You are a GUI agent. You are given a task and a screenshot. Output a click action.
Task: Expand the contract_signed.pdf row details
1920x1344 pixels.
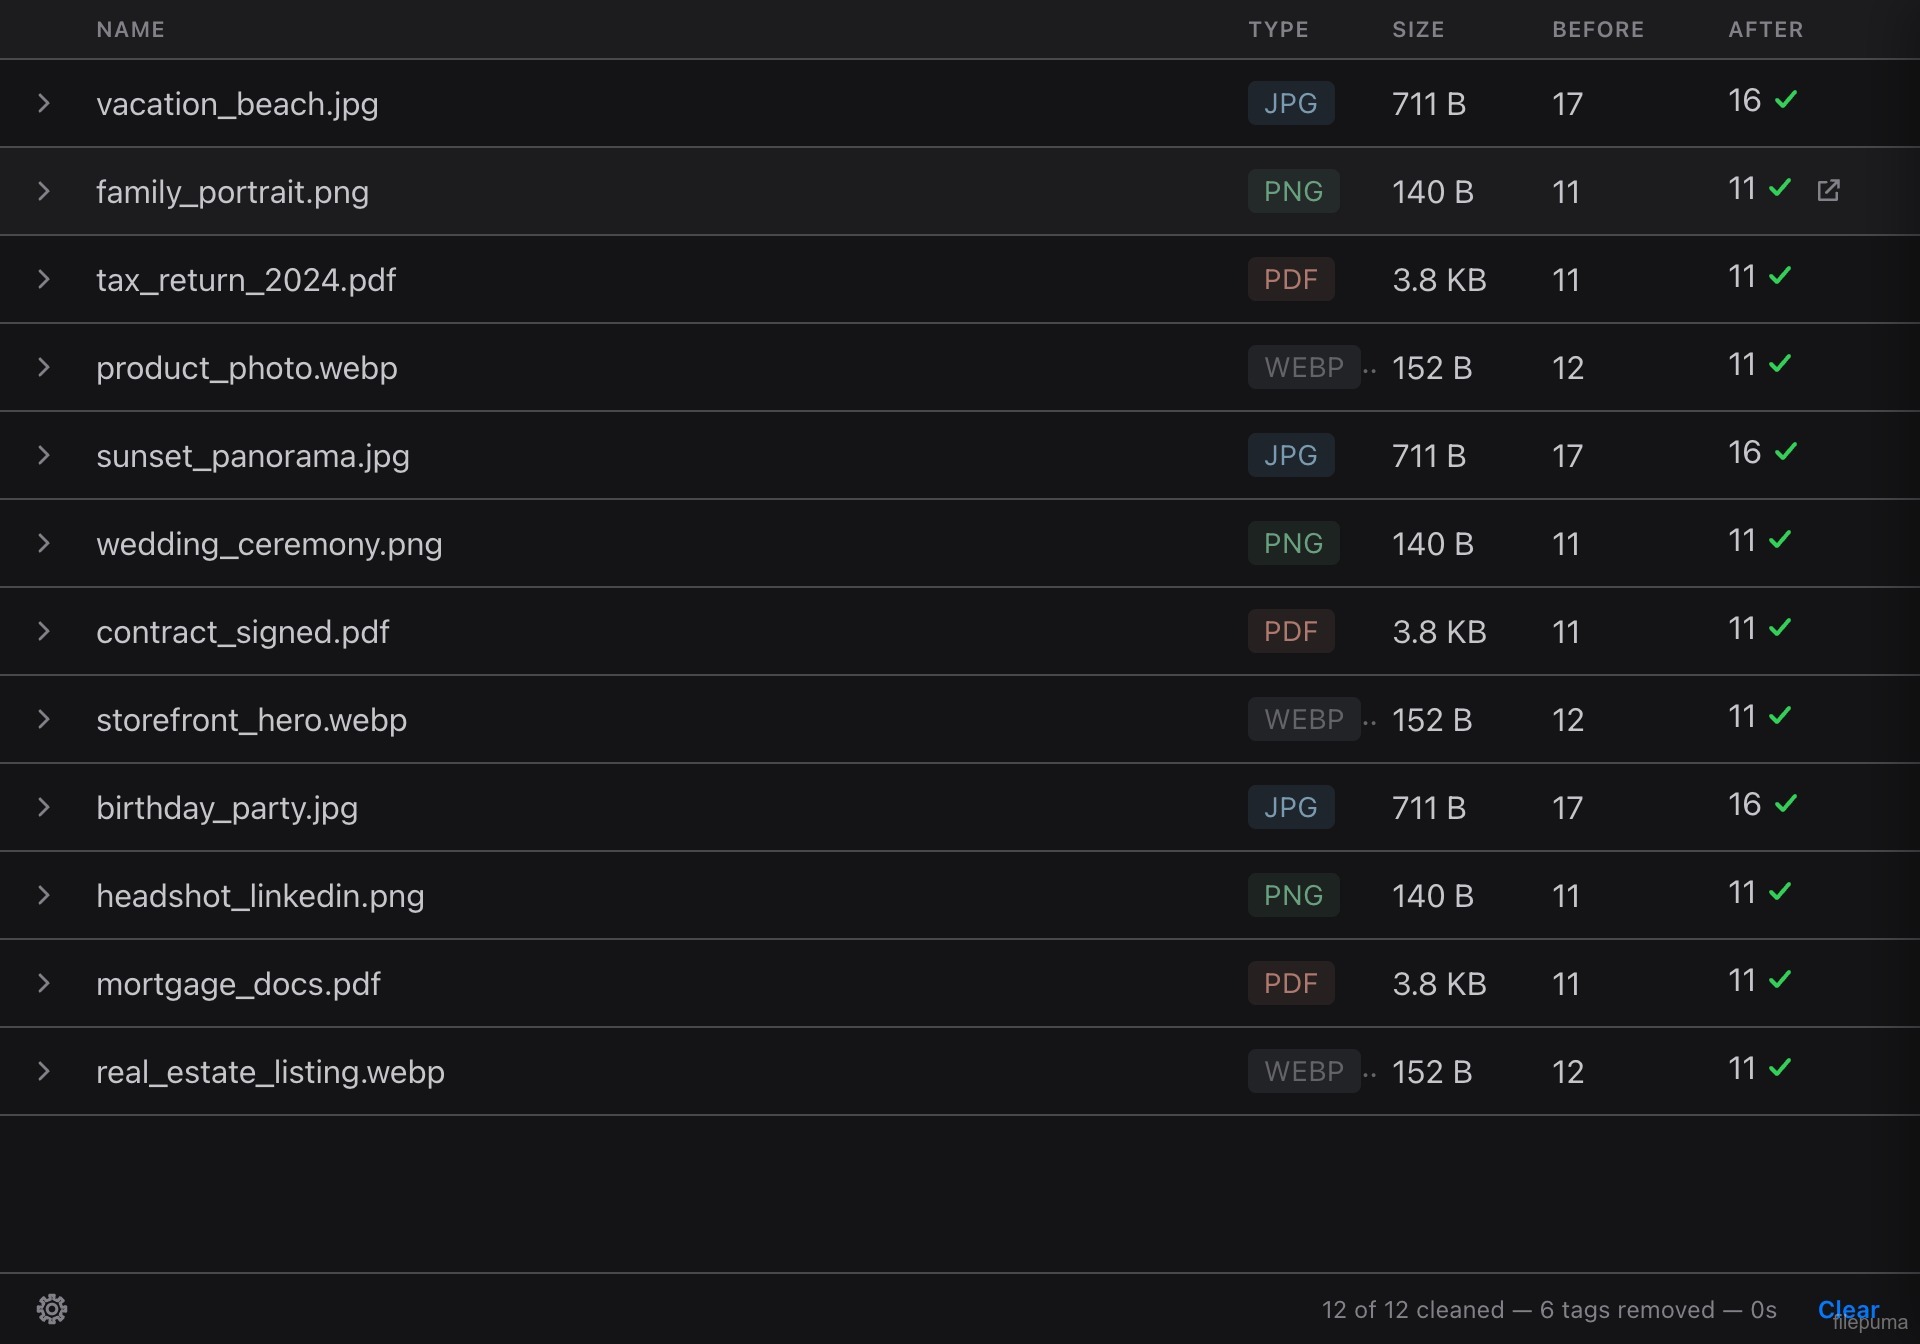43,631
